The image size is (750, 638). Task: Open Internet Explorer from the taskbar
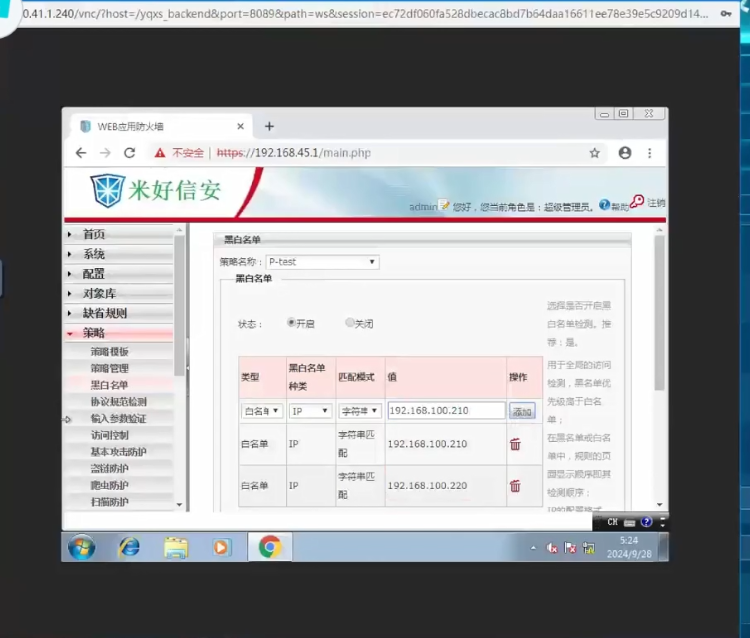coord(129,547)
